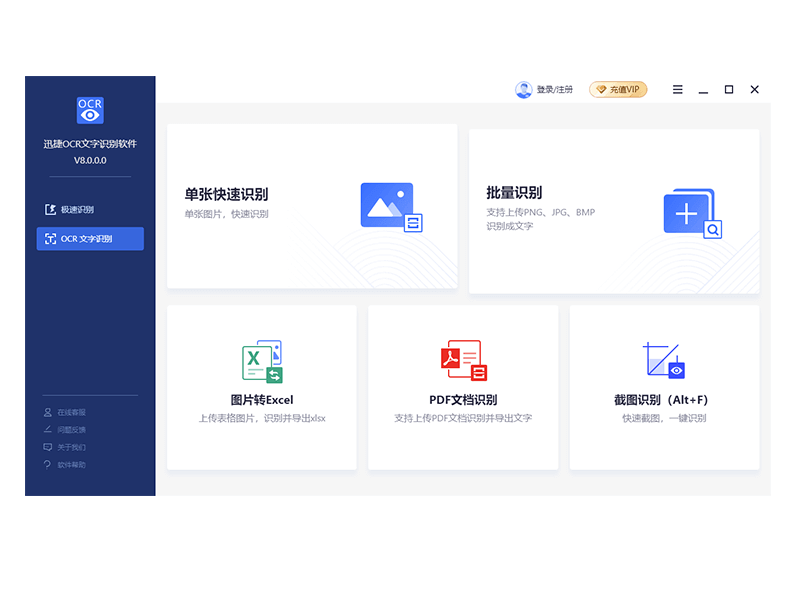Click 登录/注册 to sign in
This screenshot has width=800, height=600.
tap(553, 89)
